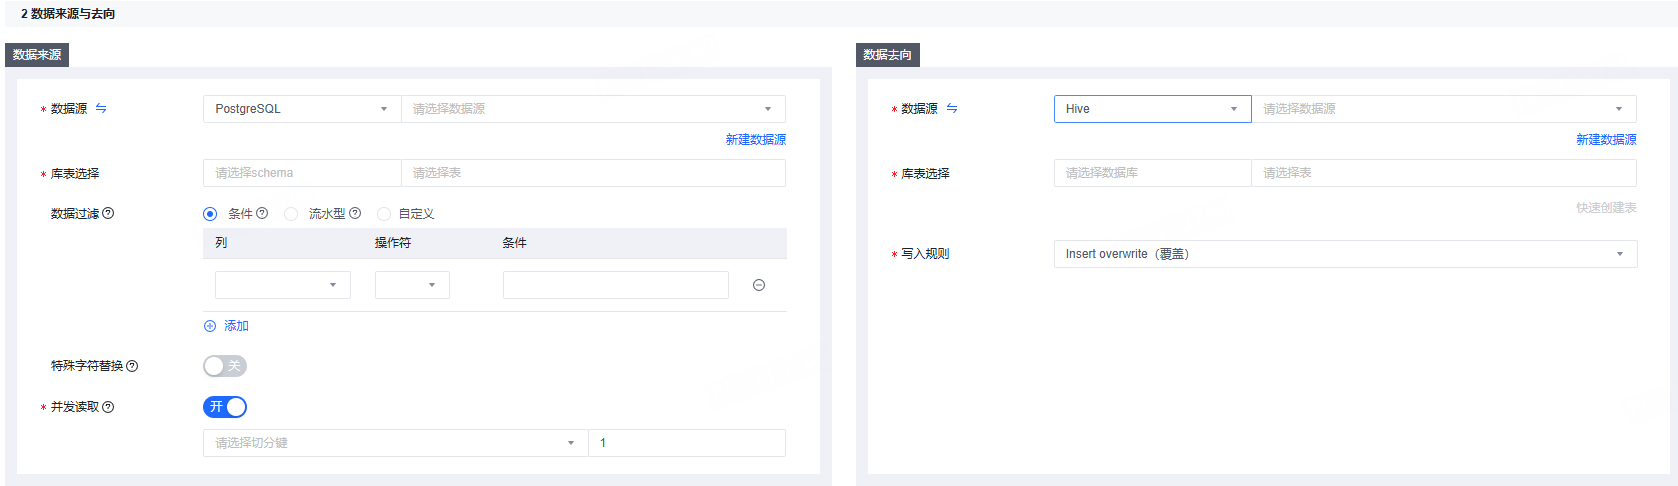Click the plus icon to 添加 a condition
Viewport: 1678px width, 486px height.
pos(210,326)
